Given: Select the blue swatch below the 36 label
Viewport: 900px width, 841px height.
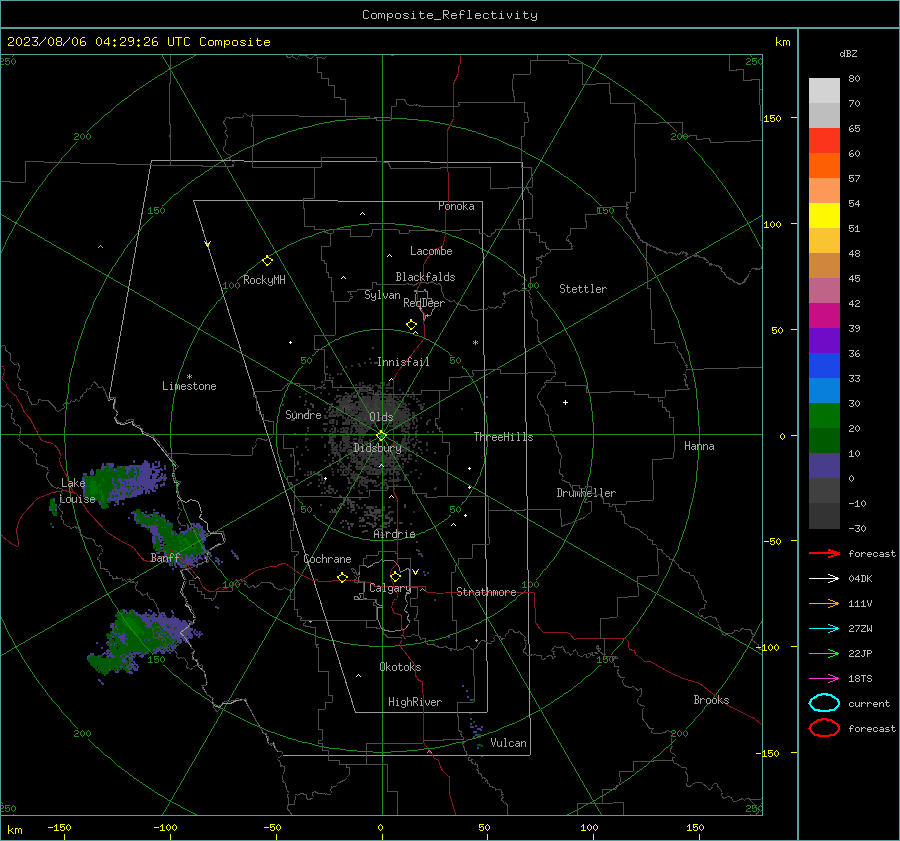Looking at the screenshot, I should click(x=824, y=365).
